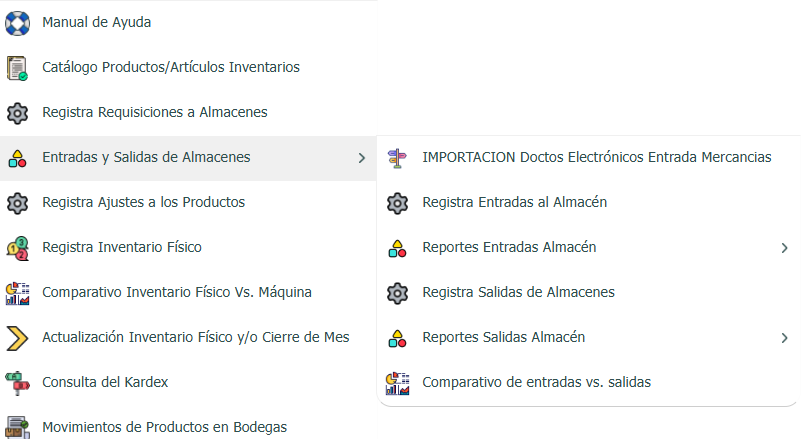The height and width of the screenshot is (439, 811).
Task: Open Registra Ajustes a los Productos
Action: [143, 202]
